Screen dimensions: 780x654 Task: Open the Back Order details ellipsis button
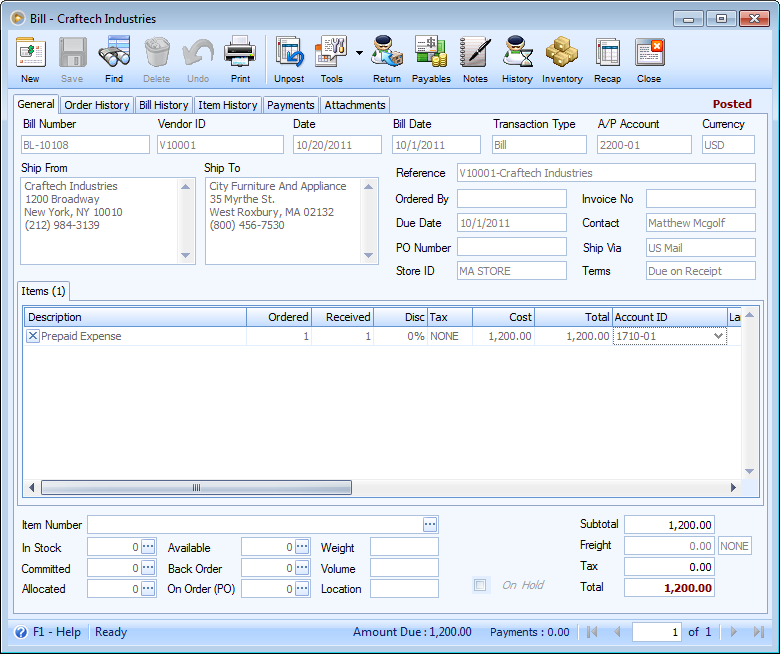click(x=302, y=567)
